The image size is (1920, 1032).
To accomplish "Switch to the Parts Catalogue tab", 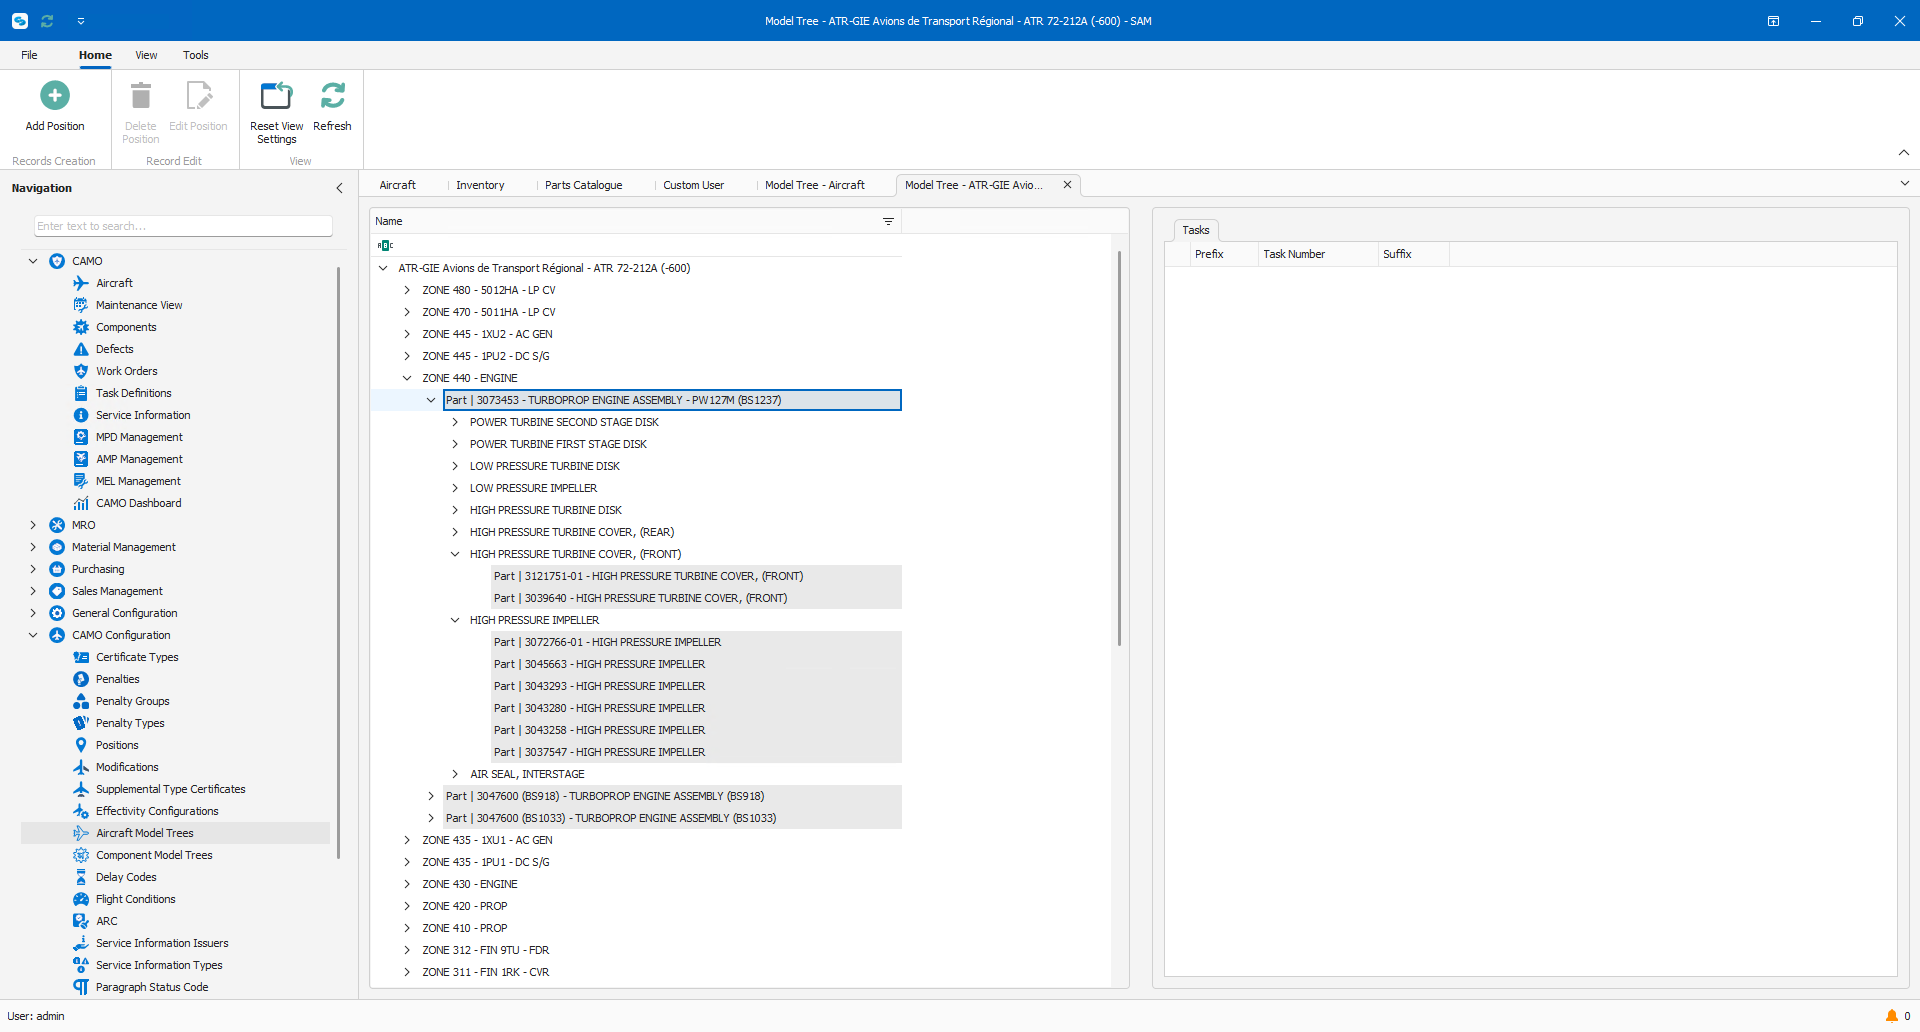I will coord(583,185).
